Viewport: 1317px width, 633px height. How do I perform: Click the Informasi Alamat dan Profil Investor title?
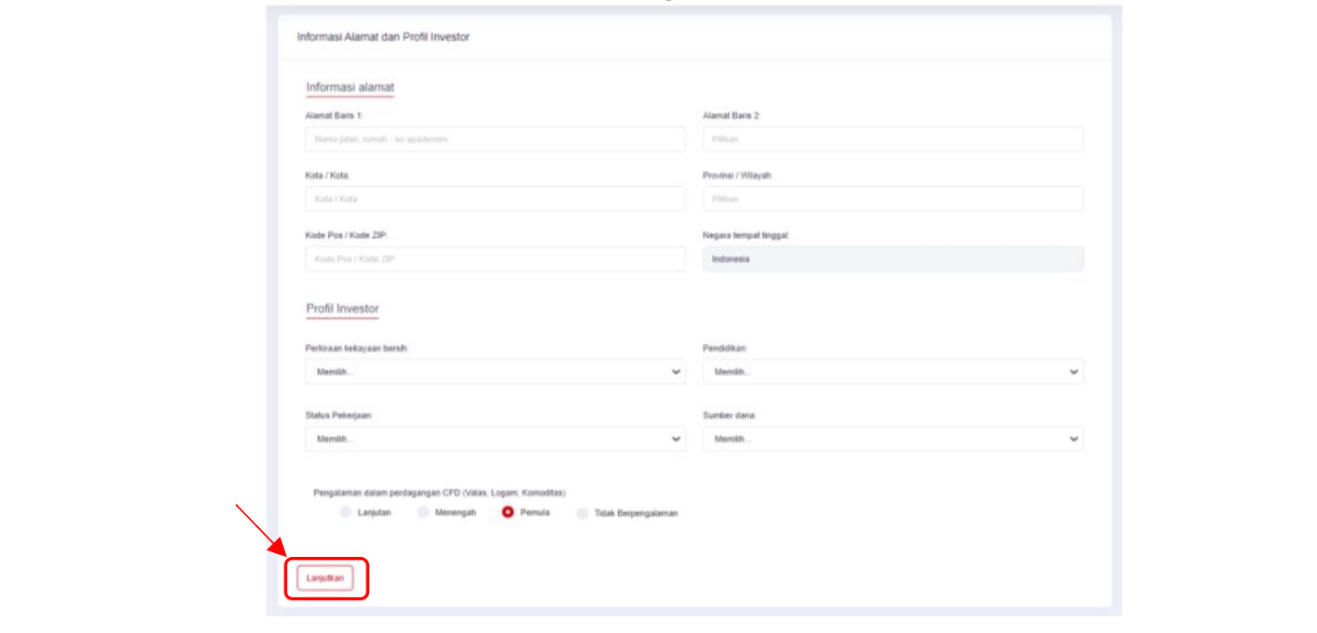coord(383,37)
